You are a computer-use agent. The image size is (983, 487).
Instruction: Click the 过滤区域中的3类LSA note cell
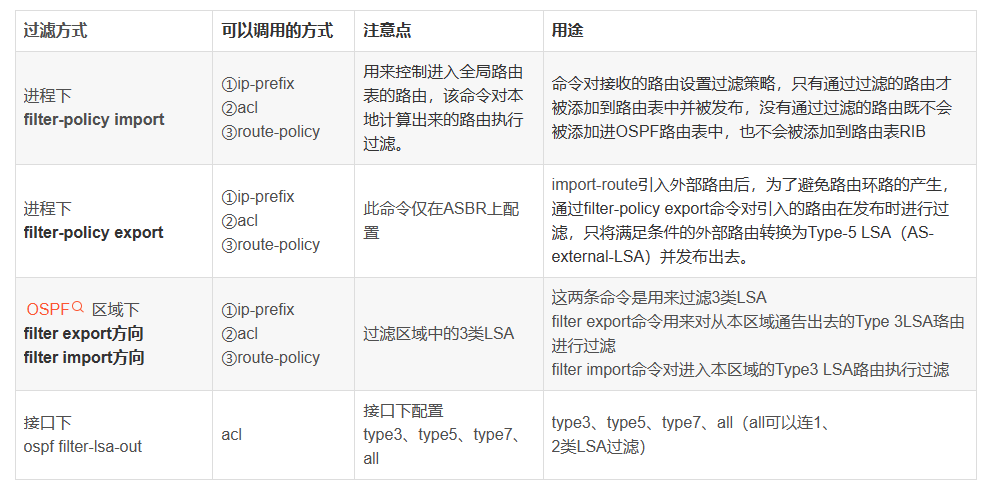pos(438,334)
